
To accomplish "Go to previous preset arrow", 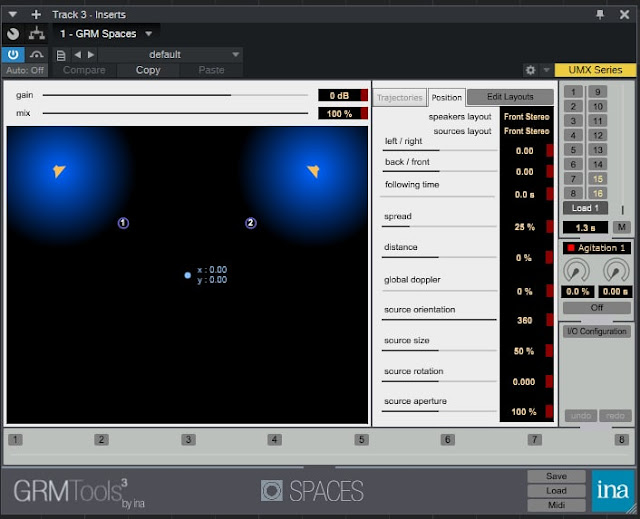I will (78, 54).
